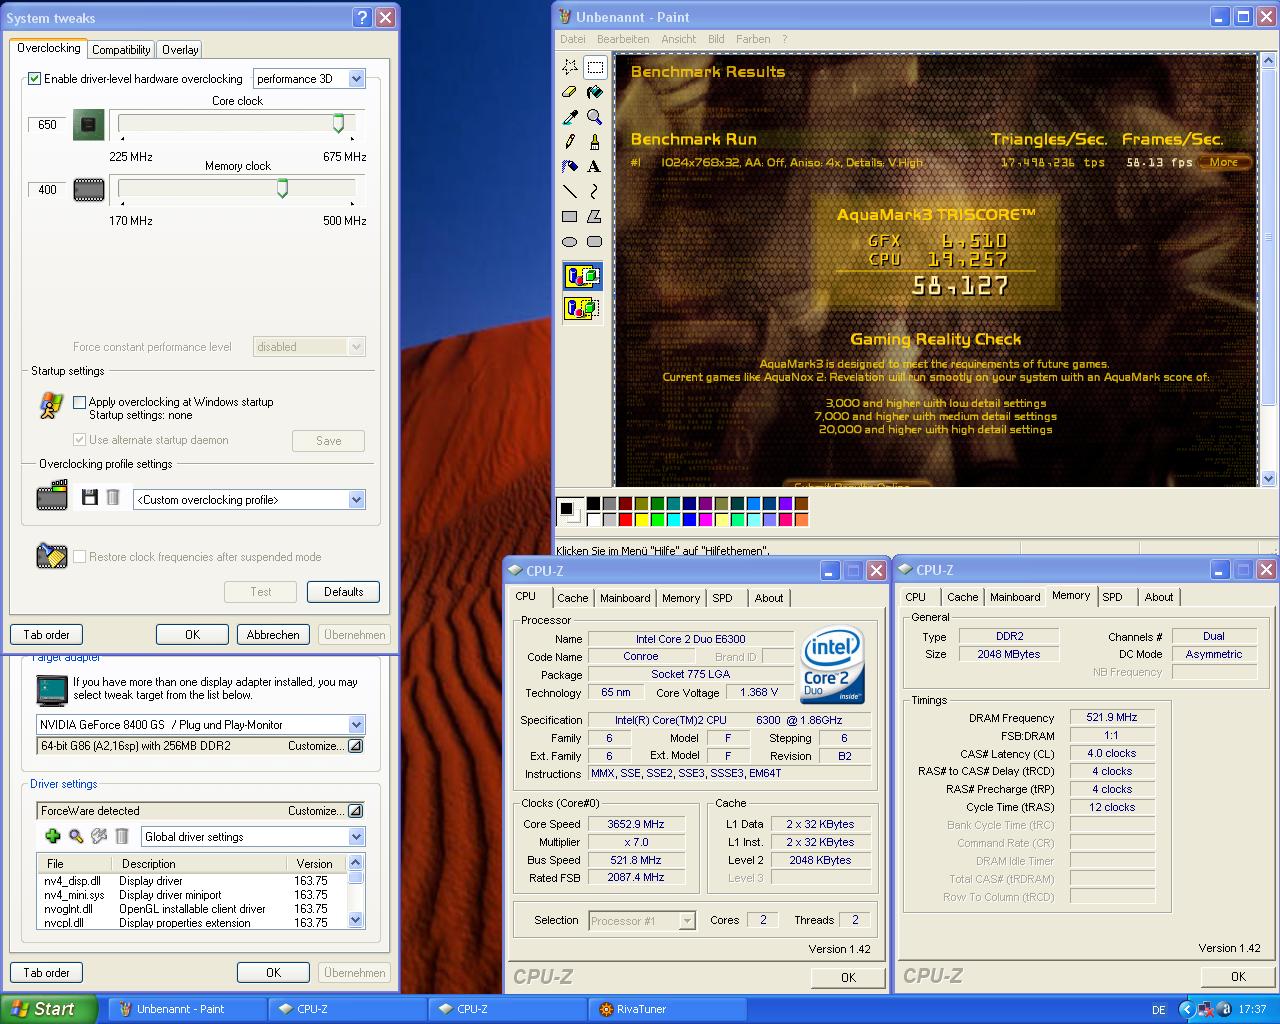Select the Free-Form Select tool in Paint
The height and width of the screenshot is (1024, 1280).
click(570, 68)
